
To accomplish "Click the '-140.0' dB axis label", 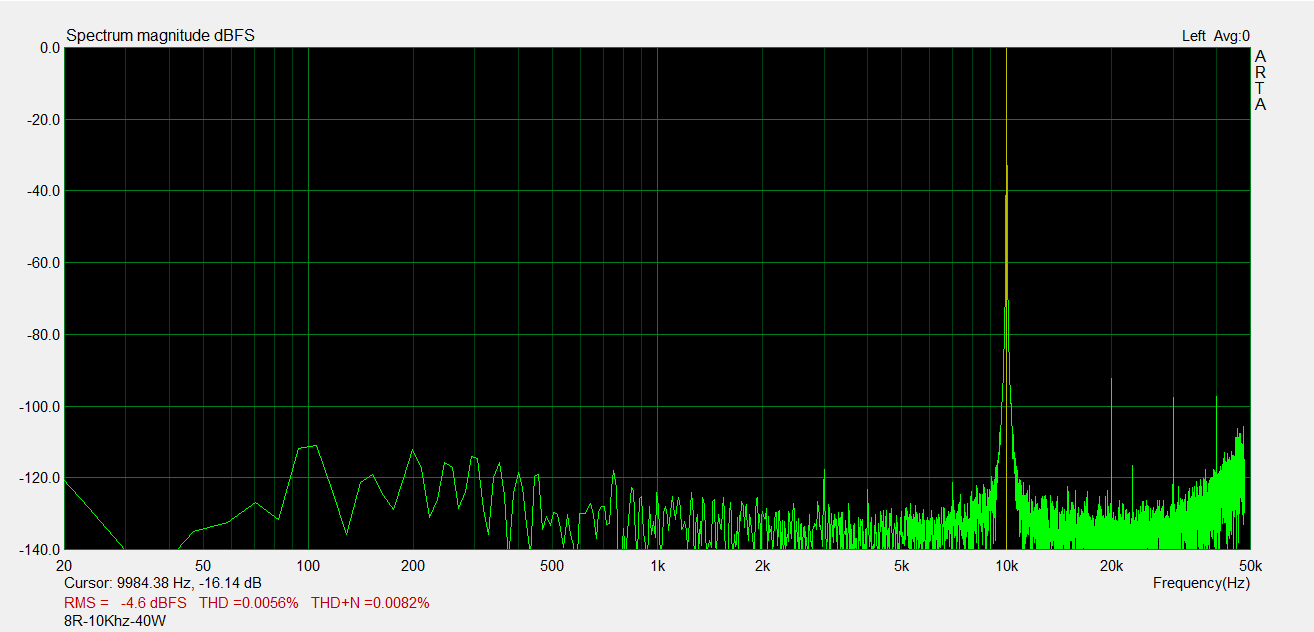I will pyautogui.click(x=38, y=550).
